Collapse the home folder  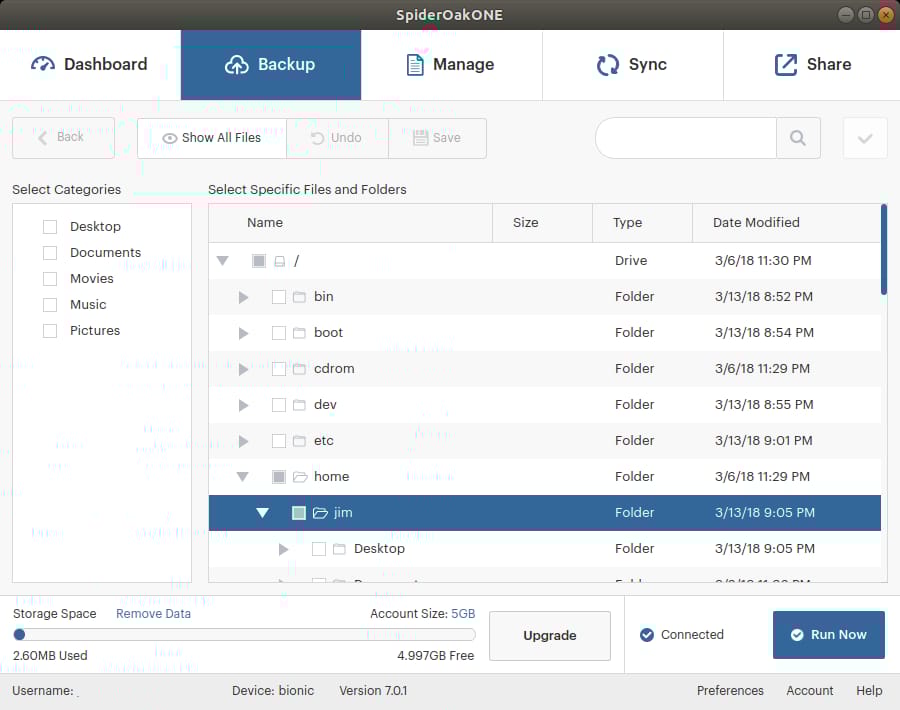click(x=242, y=477)
